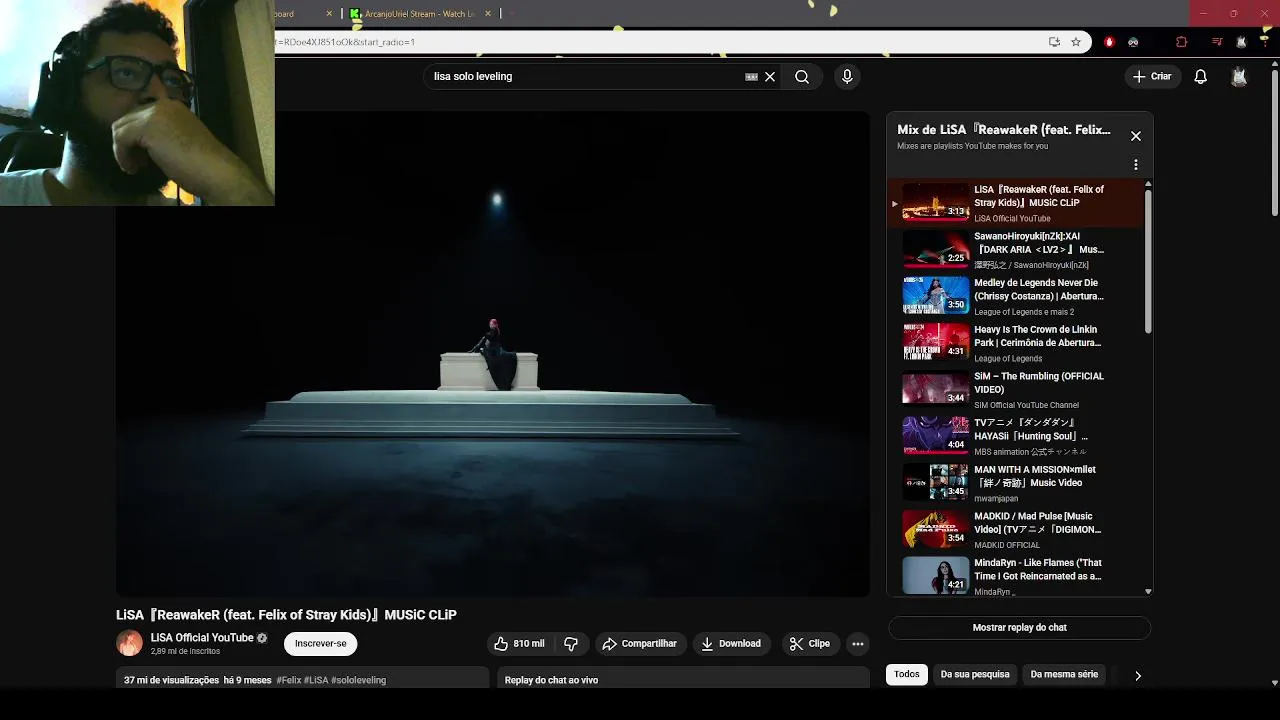Play the DARK ARIA LV2 thumbnail
Screen dimensions: 1280x720
pyautogui.click(x=935, y=248)
